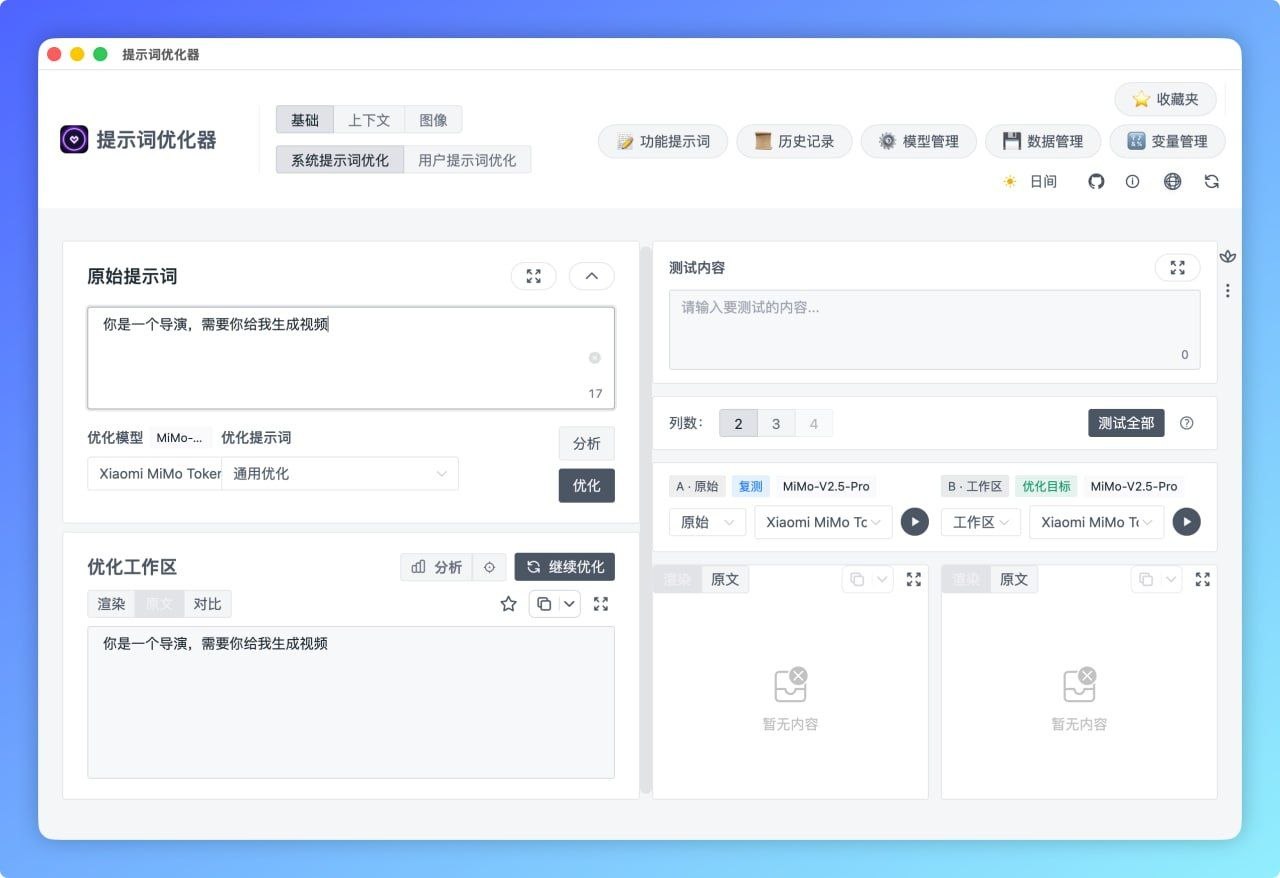Run test for column B 工作区
1280x878 pixels.
click(x=1186, y=522)
